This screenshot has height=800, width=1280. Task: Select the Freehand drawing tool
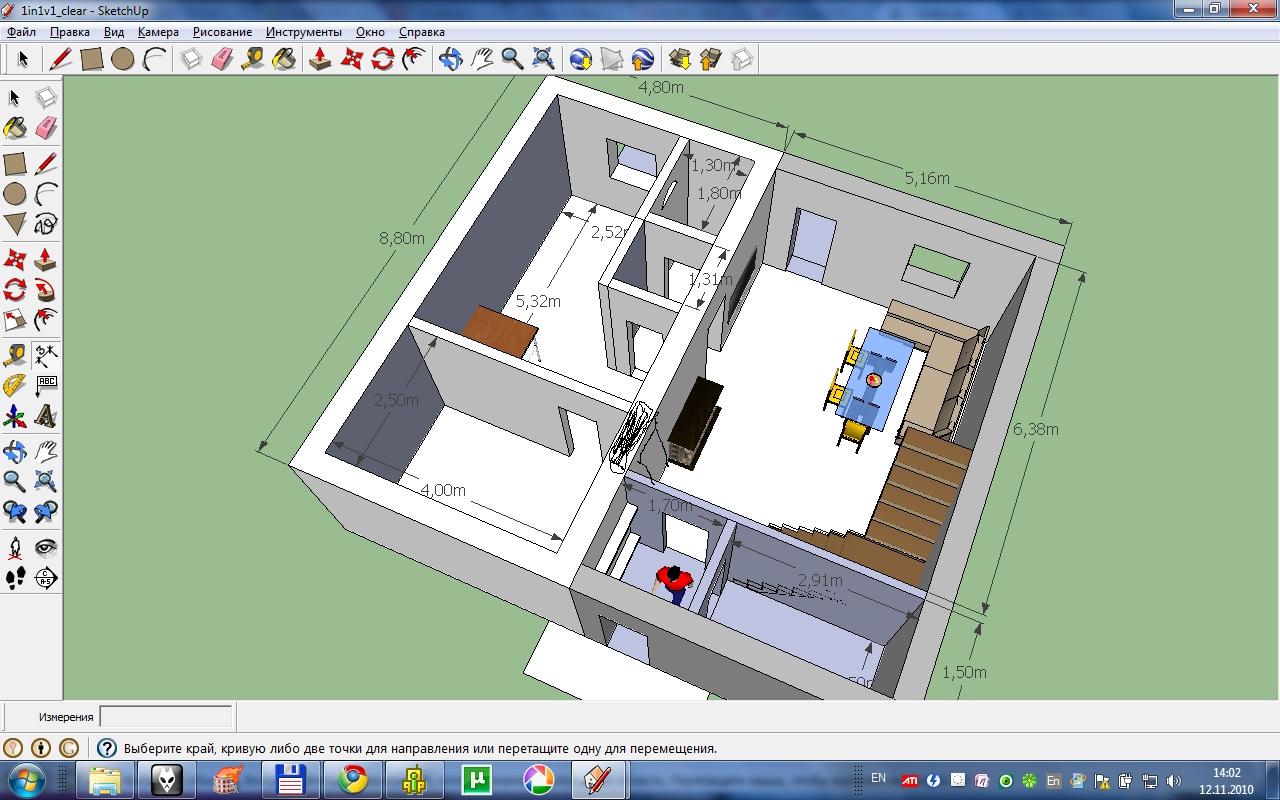45,223
